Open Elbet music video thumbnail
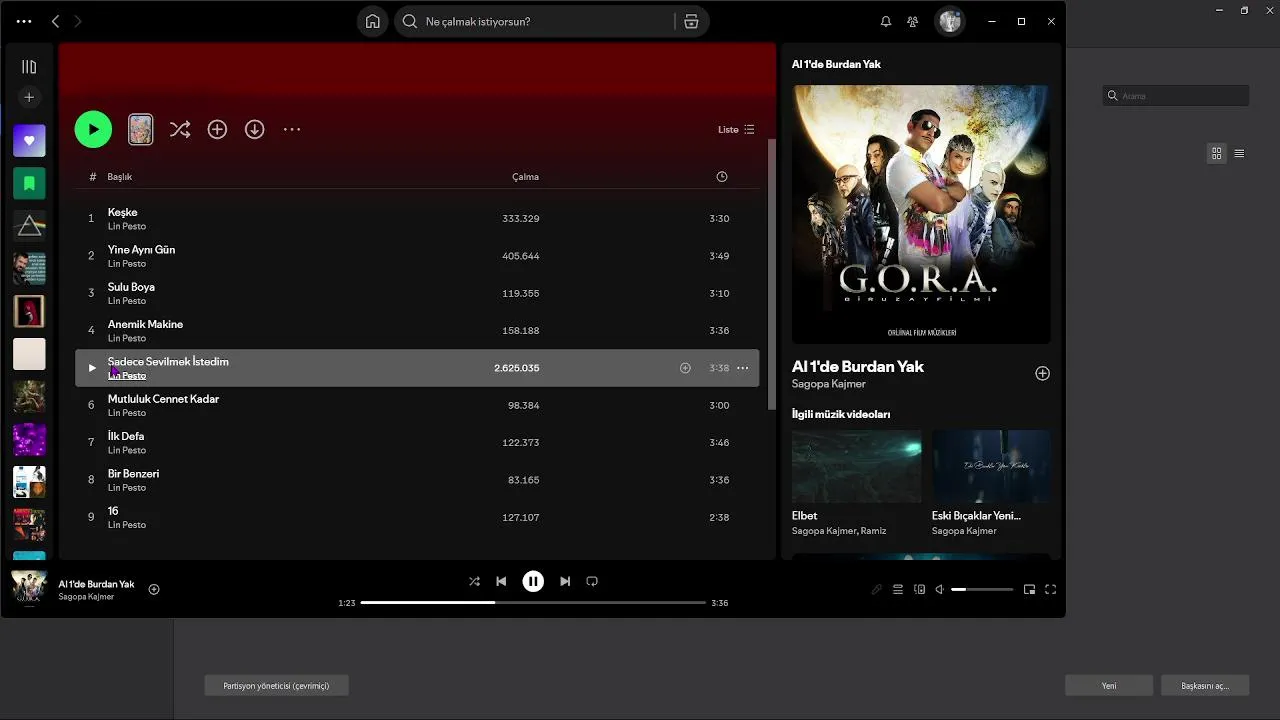1280x720 pixels. 857,466
